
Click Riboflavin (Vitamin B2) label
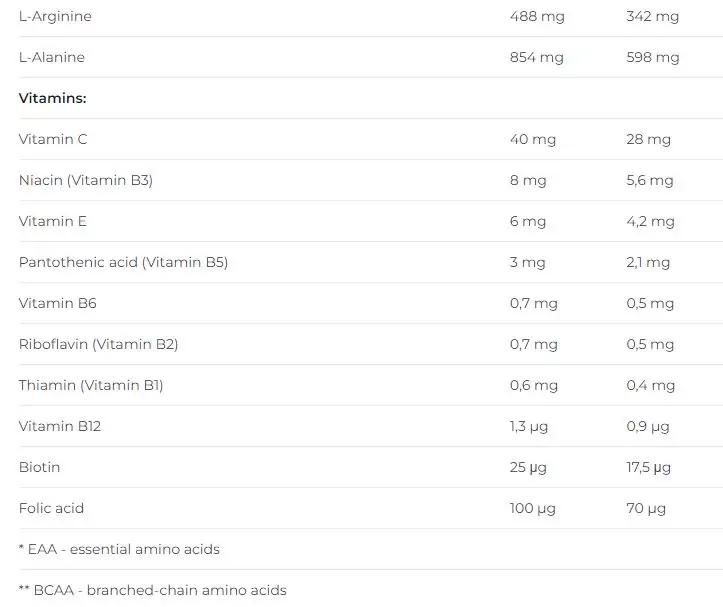(99, 345)
